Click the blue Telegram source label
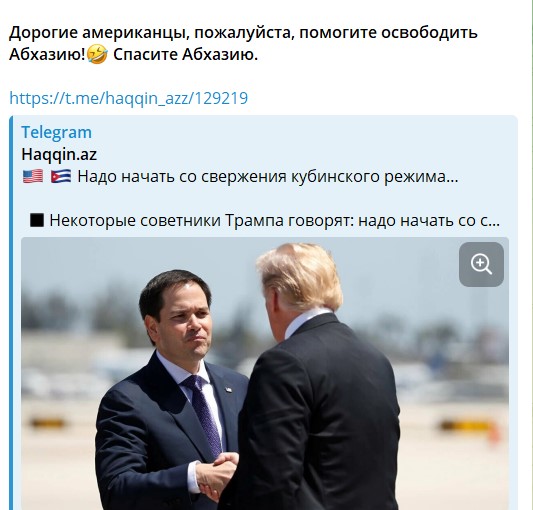The height and width of the screenshot is (510, 533). point(56,132)
